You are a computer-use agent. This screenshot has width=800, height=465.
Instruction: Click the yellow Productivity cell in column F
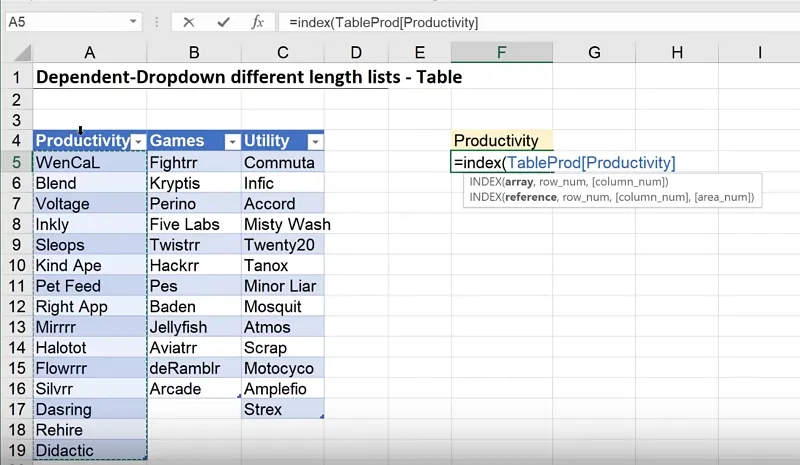pos(501,141)
